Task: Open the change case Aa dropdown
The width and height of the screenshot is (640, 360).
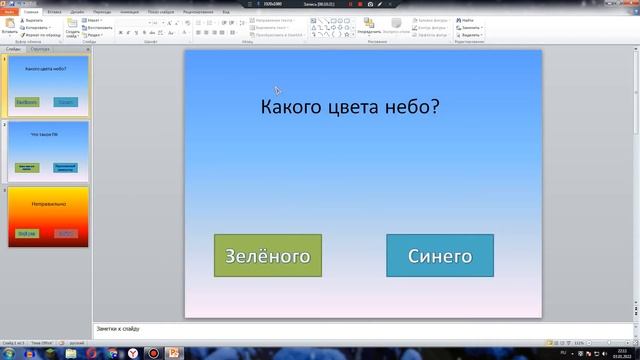Action: point(171,33)
